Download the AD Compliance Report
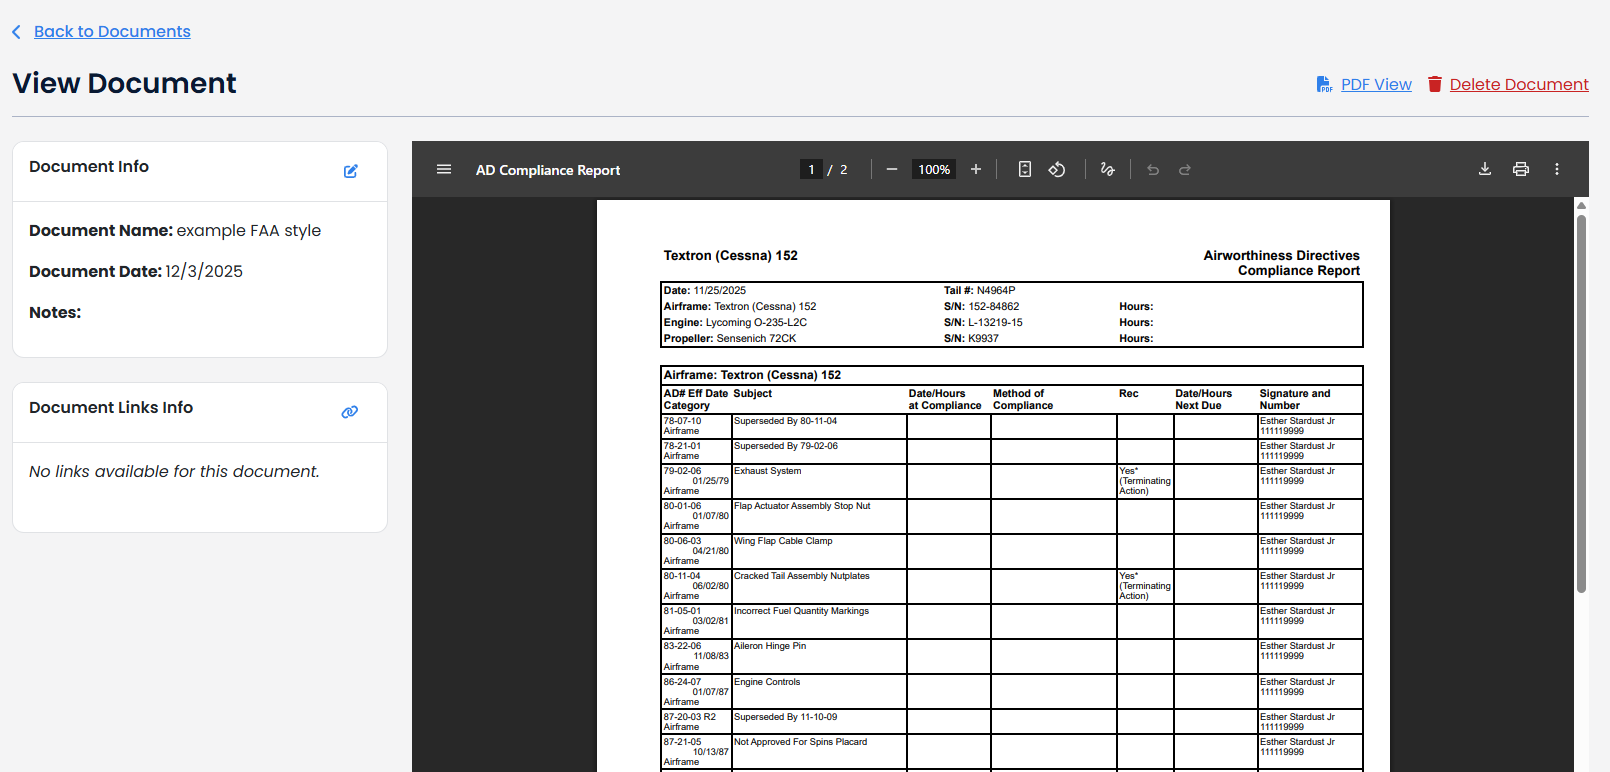This screenshot has width=1610, height=772. point(1485,170)
